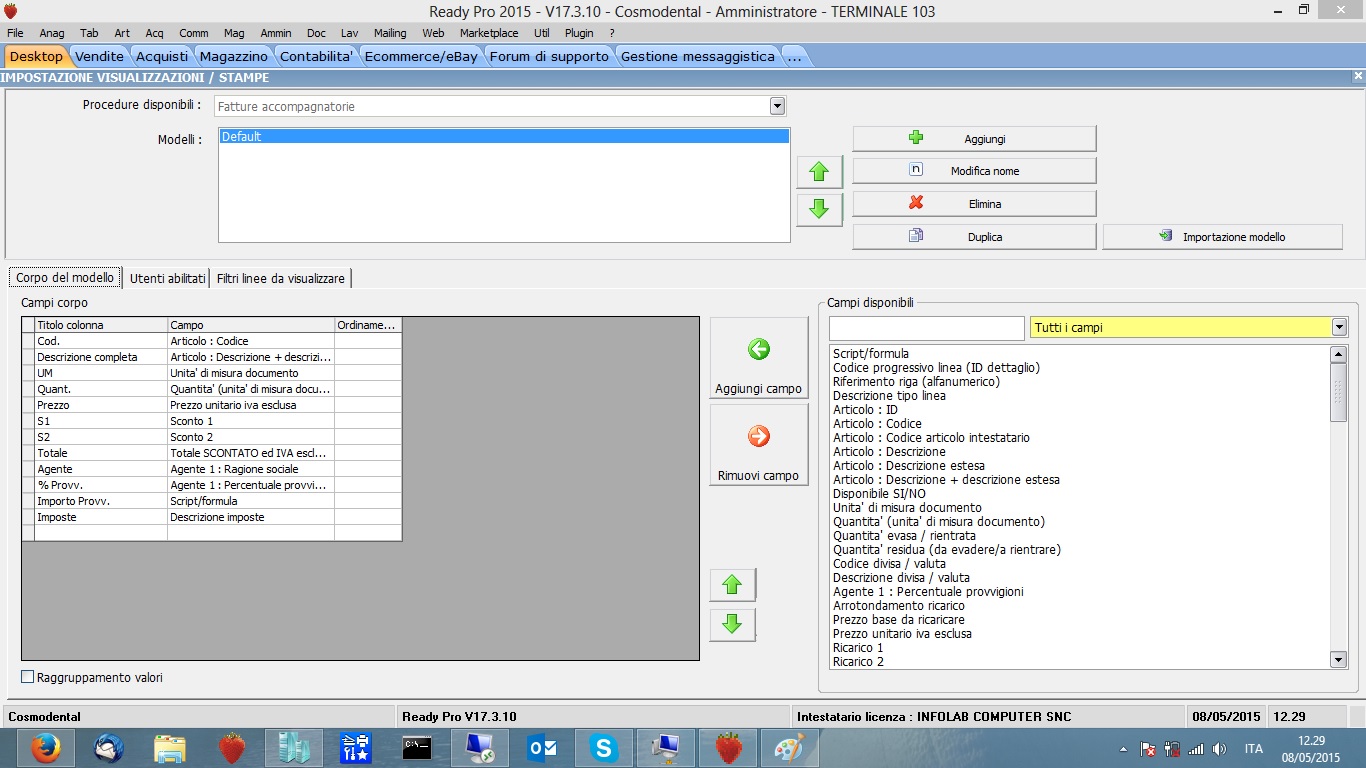Enable the Raggruppamento valori checkbox

pyautogui.click(x=28, y=677)
